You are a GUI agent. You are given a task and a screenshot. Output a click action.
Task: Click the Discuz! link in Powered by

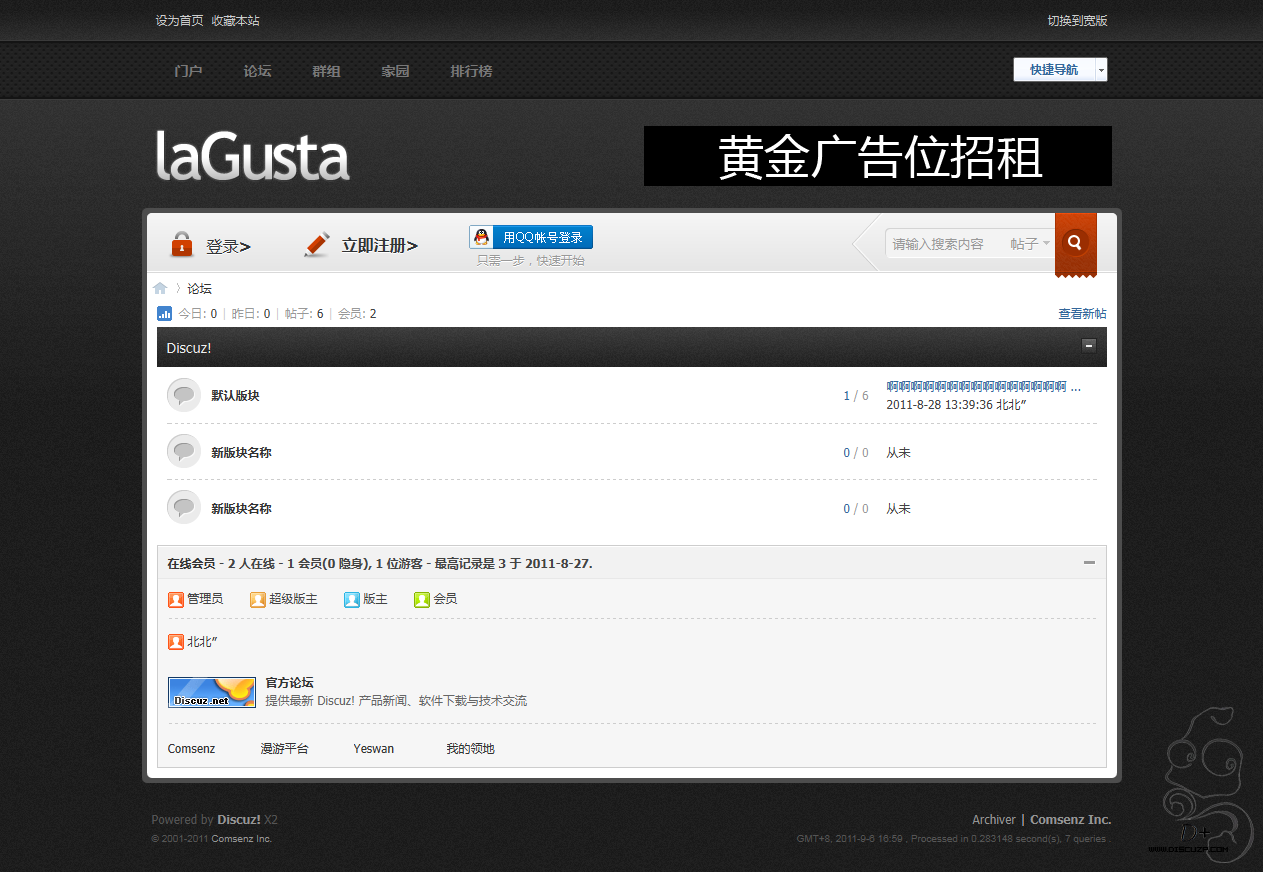pos(239,820)
